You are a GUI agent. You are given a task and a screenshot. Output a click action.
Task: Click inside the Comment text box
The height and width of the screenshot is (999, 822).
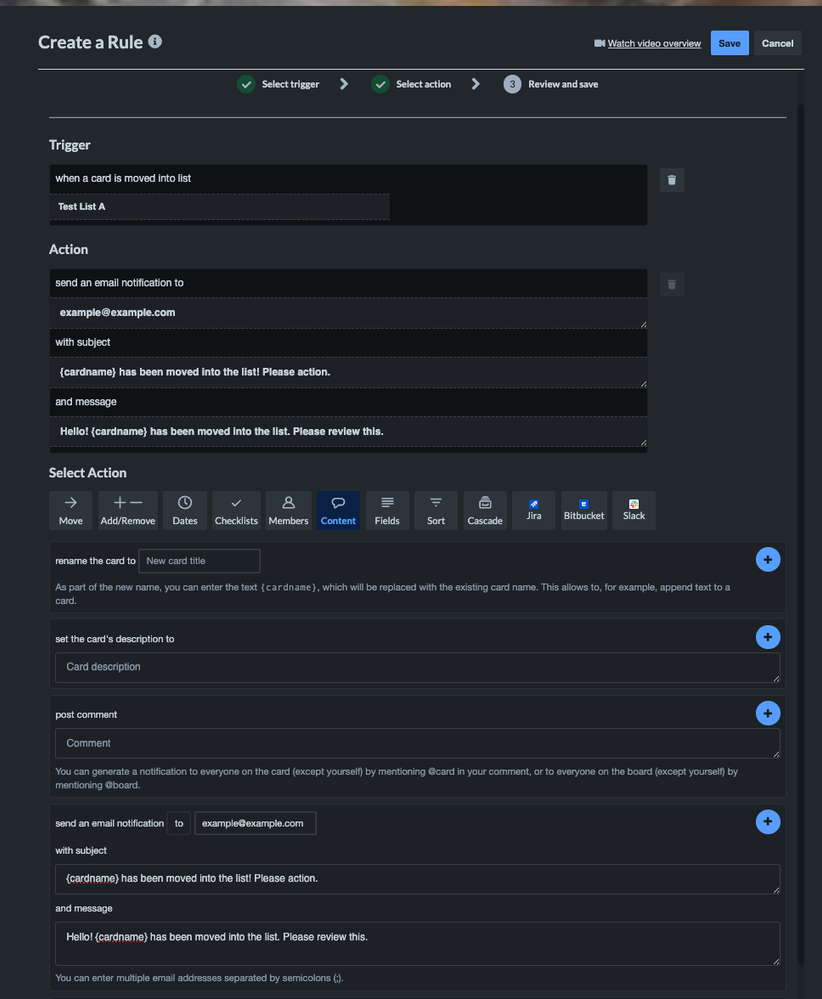pyautogui.click(x=417, y=743)
